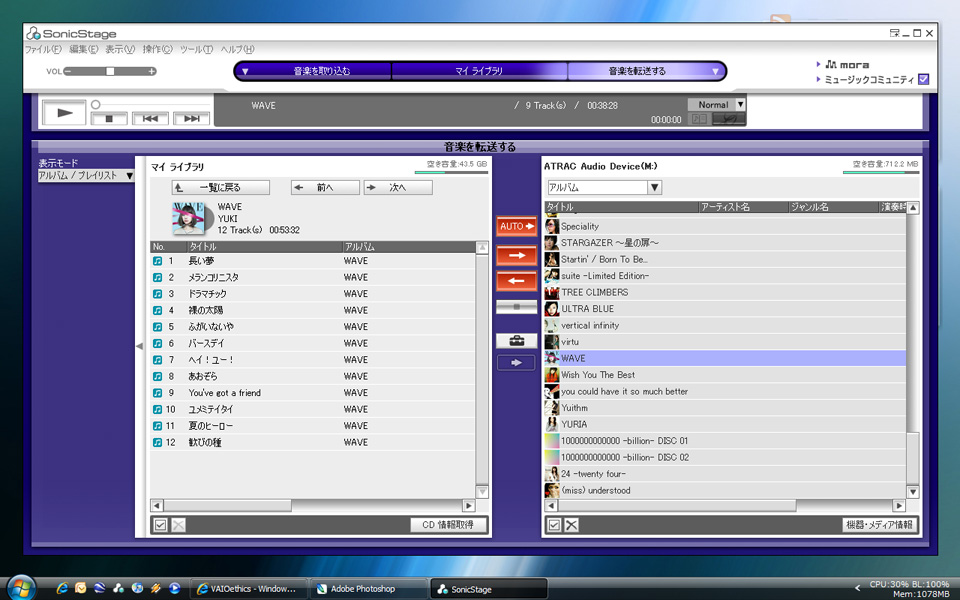
Task: Click the music note icon for バースデイ
Action: coord(157,343)
